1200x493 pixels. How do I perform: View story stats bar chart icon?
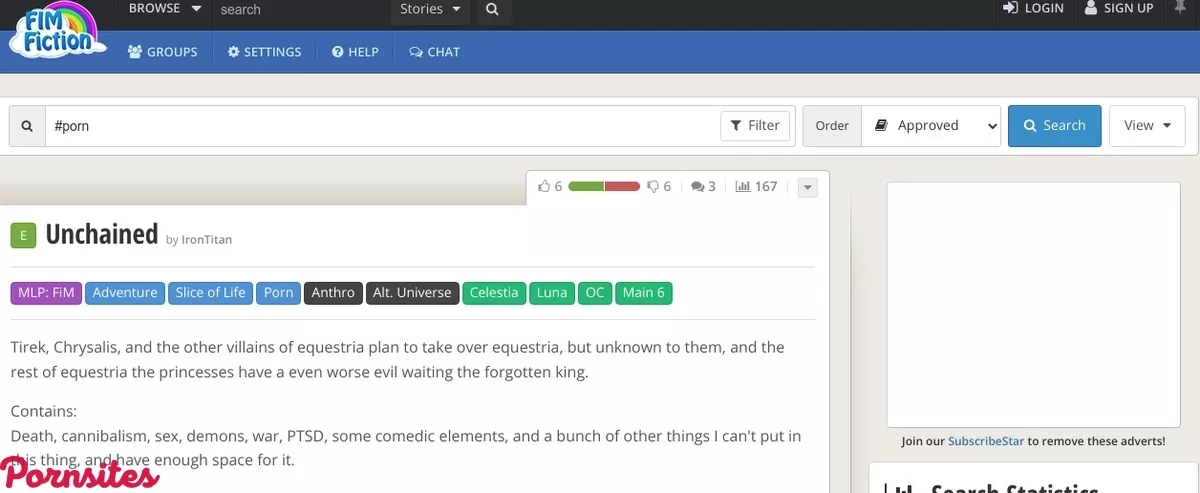coord(743,186)
